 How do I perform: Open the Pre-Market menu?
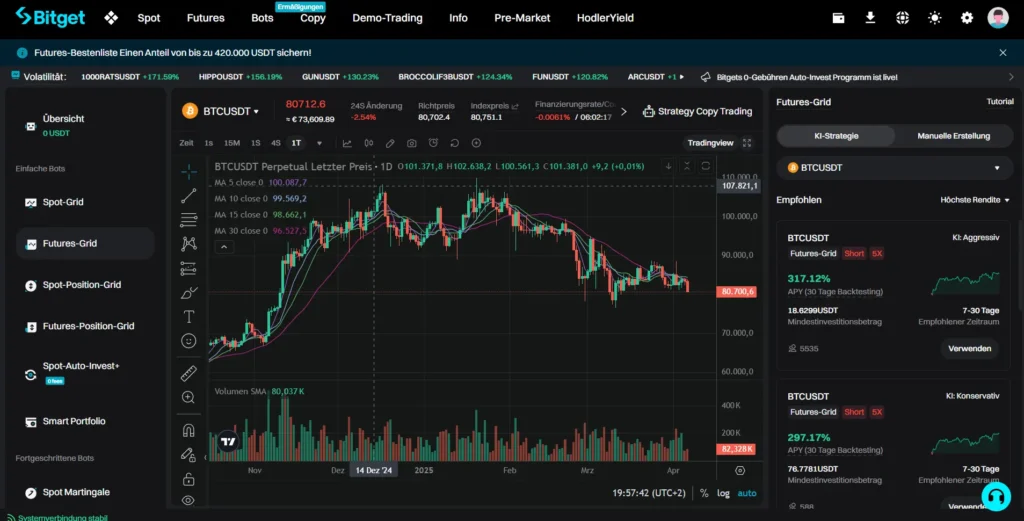(522, 18)
